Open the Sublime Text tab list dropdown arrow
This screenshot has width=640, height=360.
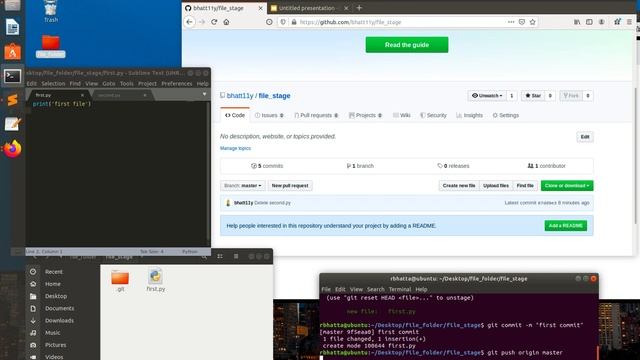coord(204,94)
